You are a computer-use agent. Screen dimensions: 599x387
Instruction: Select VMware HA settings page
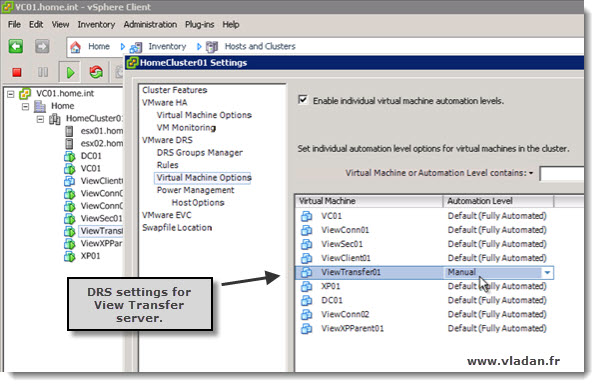click(x=164, y=103)
